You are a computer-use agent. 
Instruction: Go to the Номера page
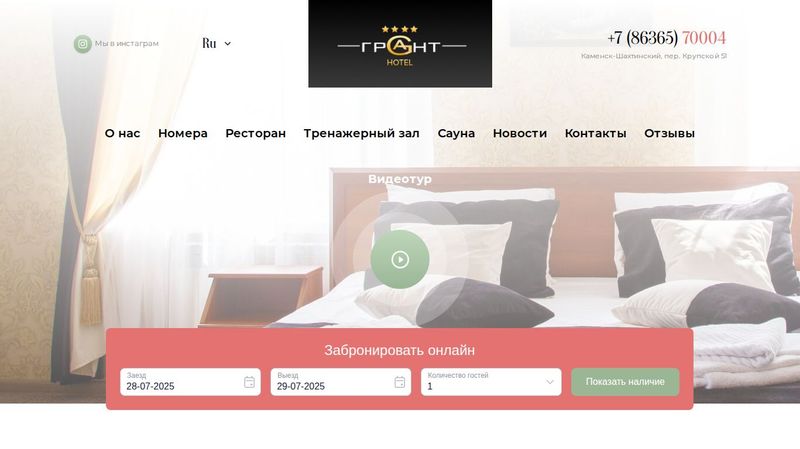pos(183,133)
